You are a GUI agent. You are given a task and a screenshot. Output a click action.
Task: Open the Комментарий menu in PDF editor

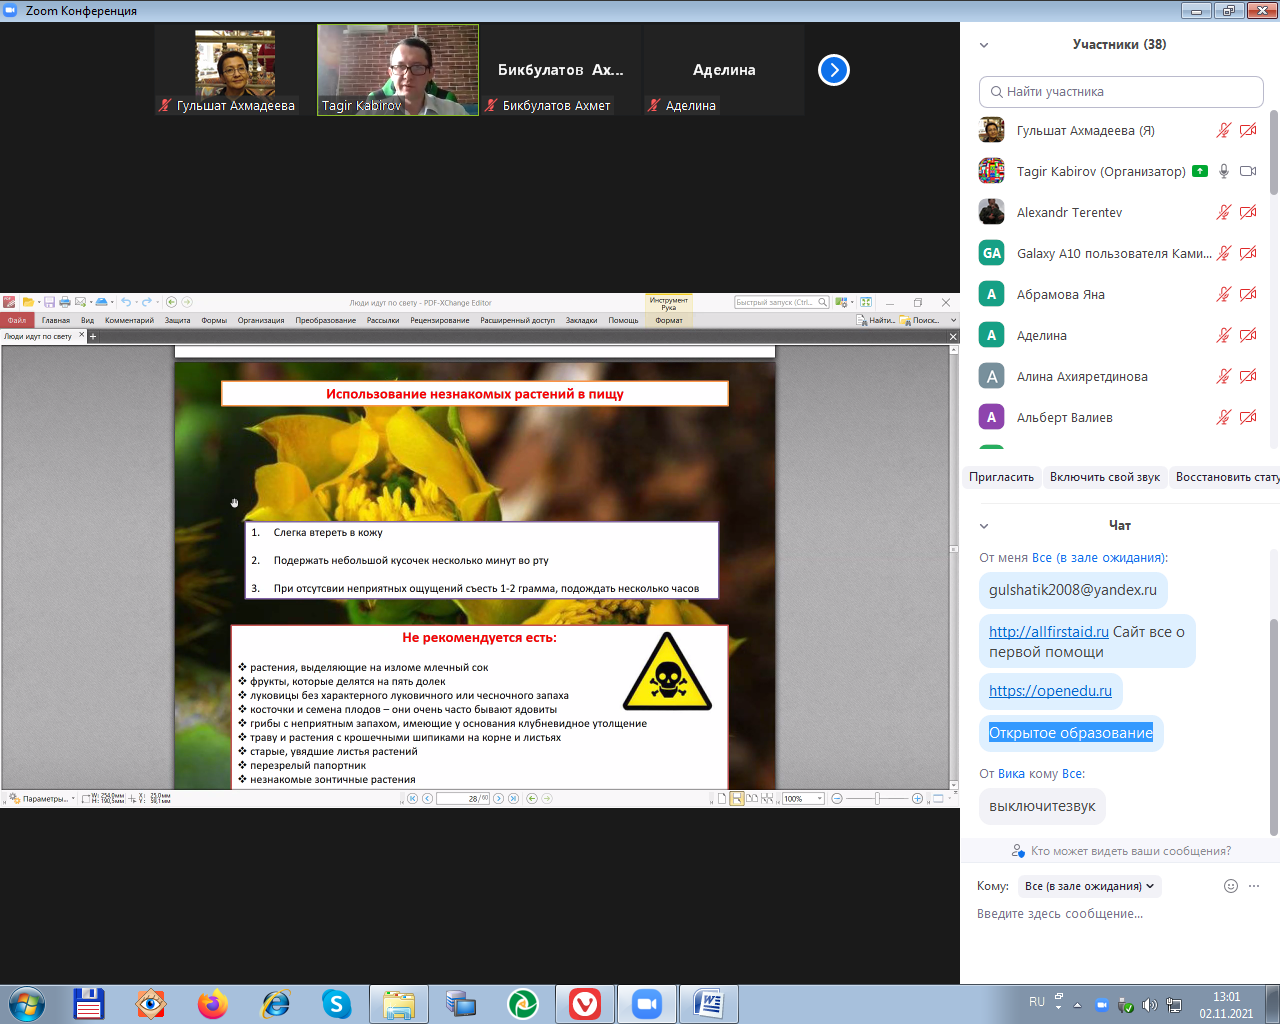(x=129, y=321)
